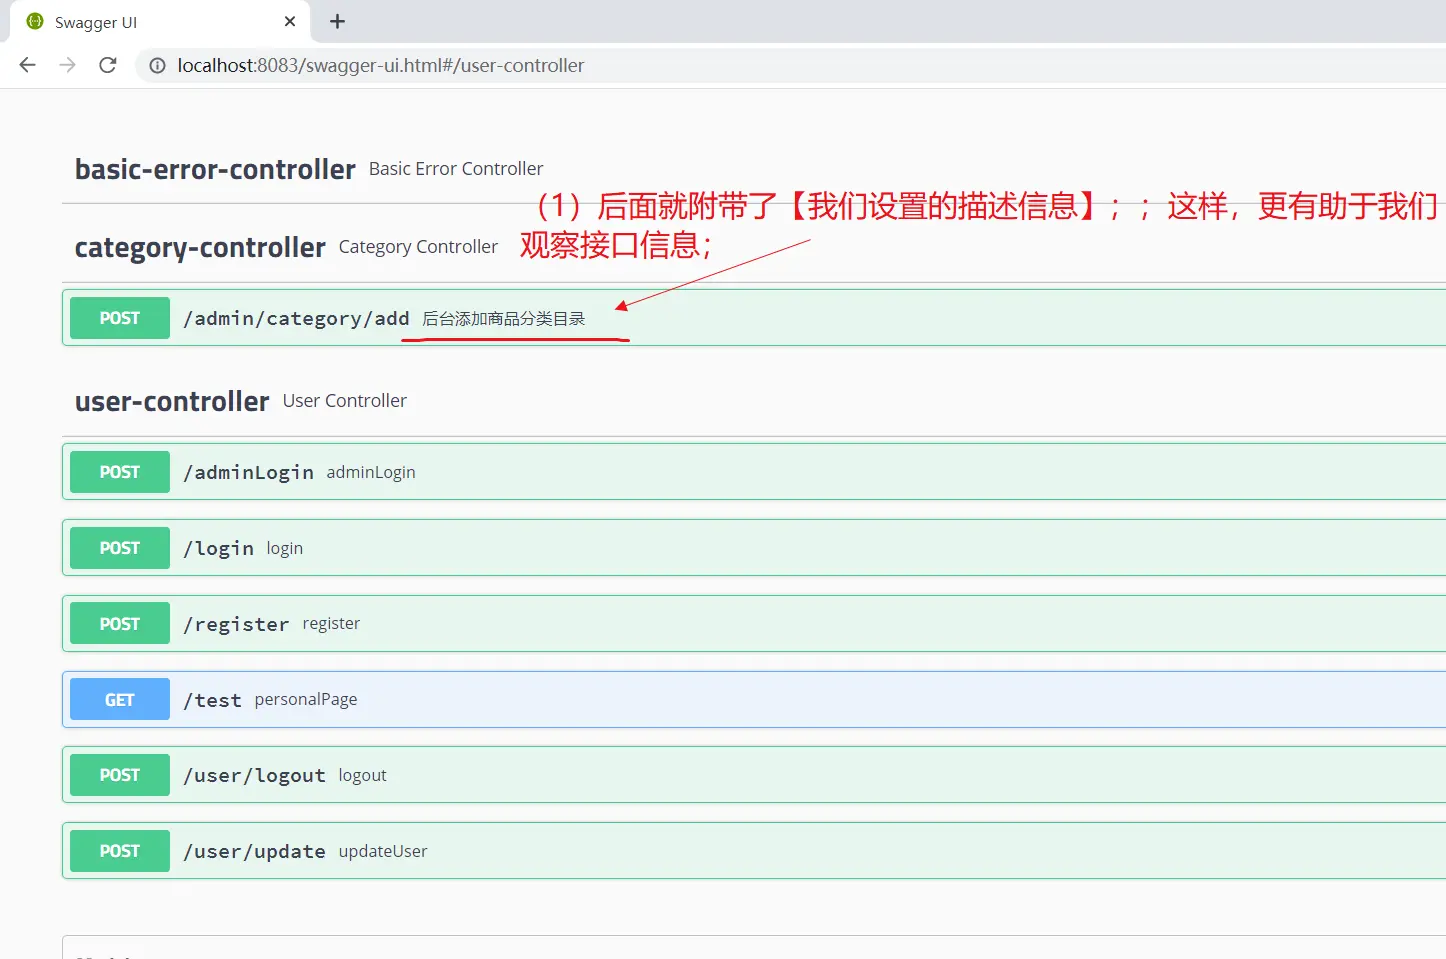Expand the /user/logout endpoint row
The width and height of the screenshot is (1446, 959).
pyautogui.click(x=754, y=775)
